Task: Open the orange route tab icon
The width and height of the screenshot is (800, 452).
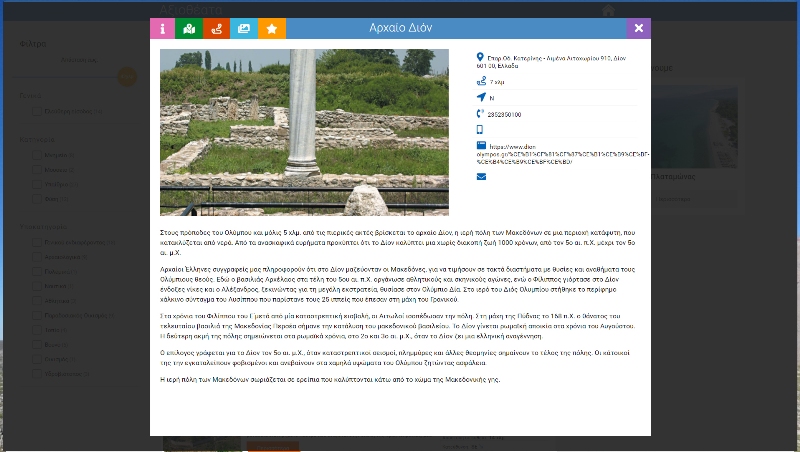Action: coord(217,29)
